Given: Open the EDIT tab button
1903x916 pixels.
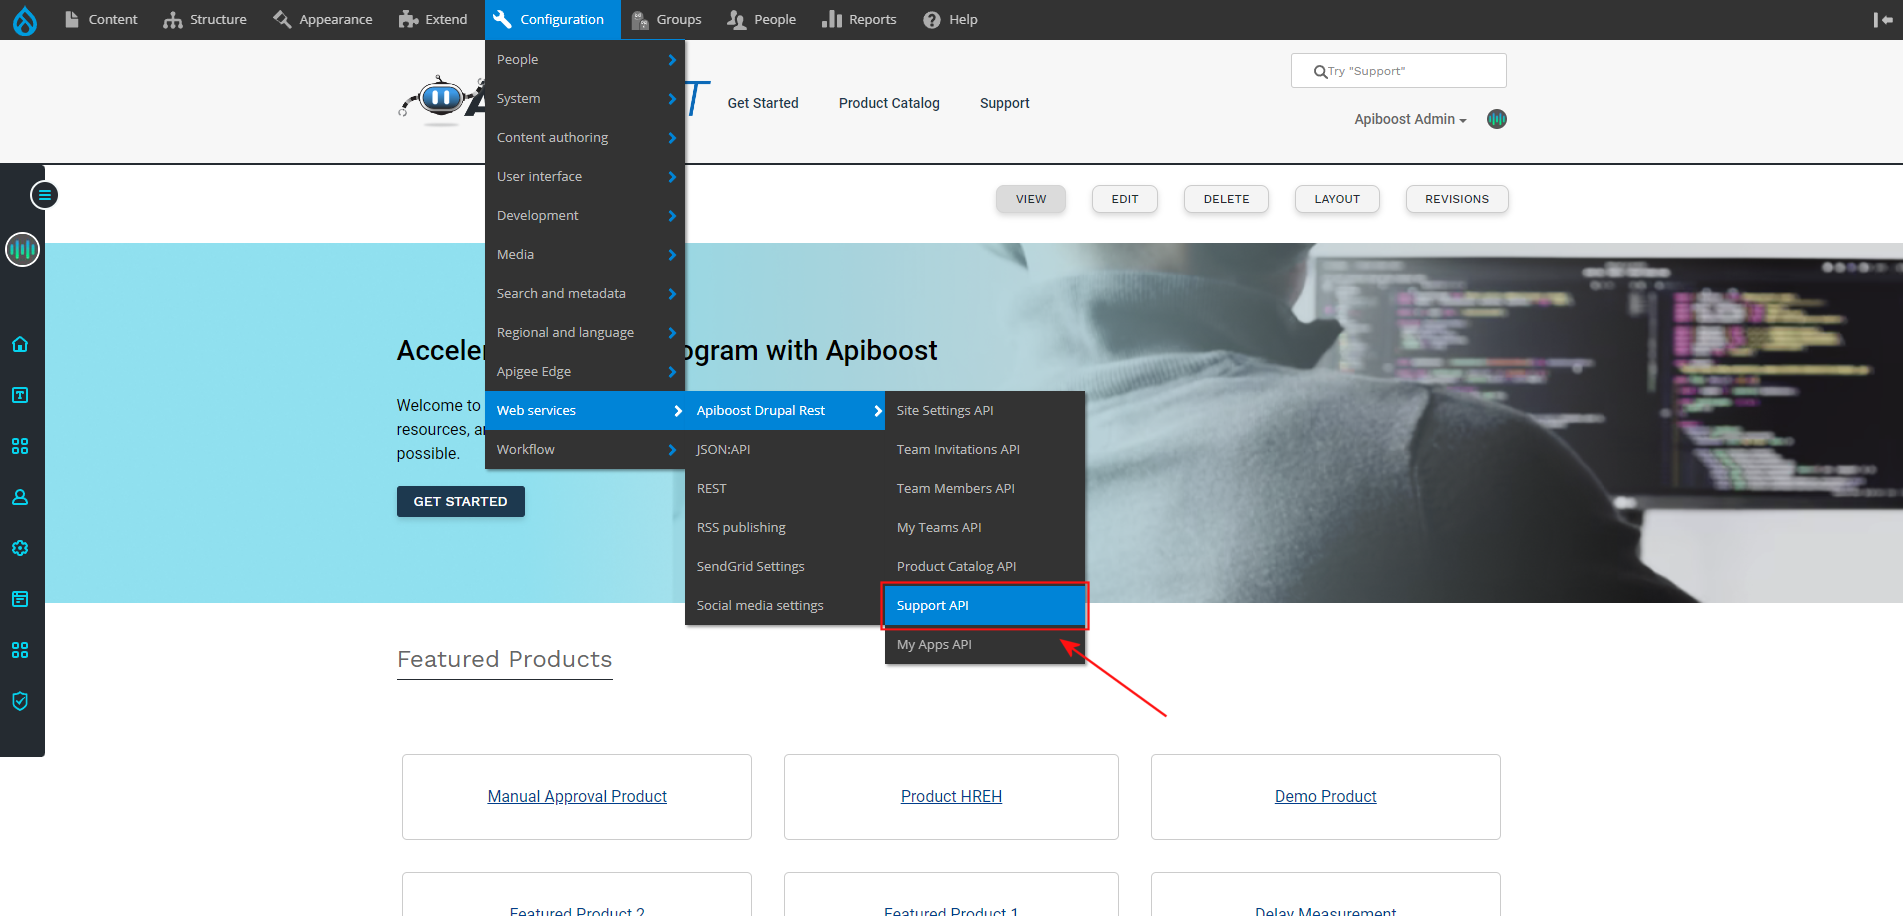Looking at the screenshot, I should tap(1125, 199).
